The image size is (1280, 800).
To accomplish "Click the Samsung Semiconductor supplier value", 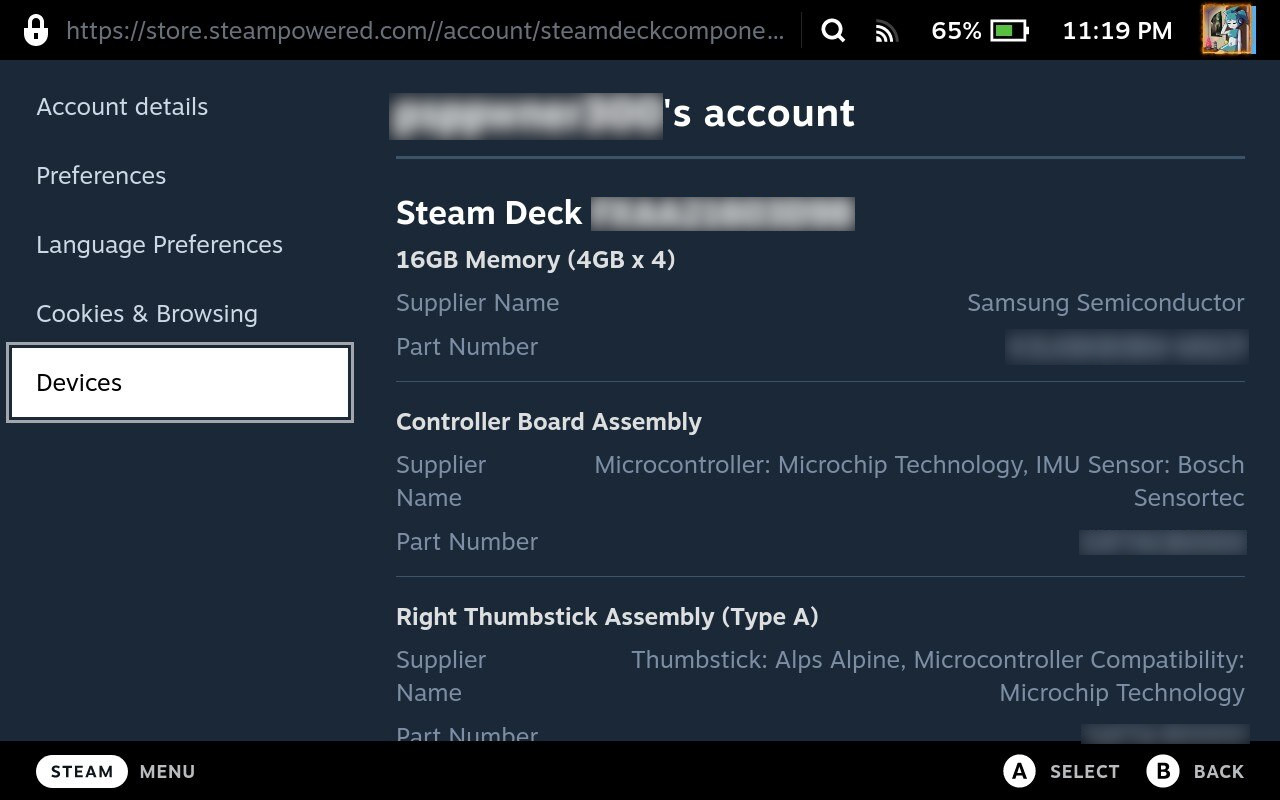I will point(1106,303).
